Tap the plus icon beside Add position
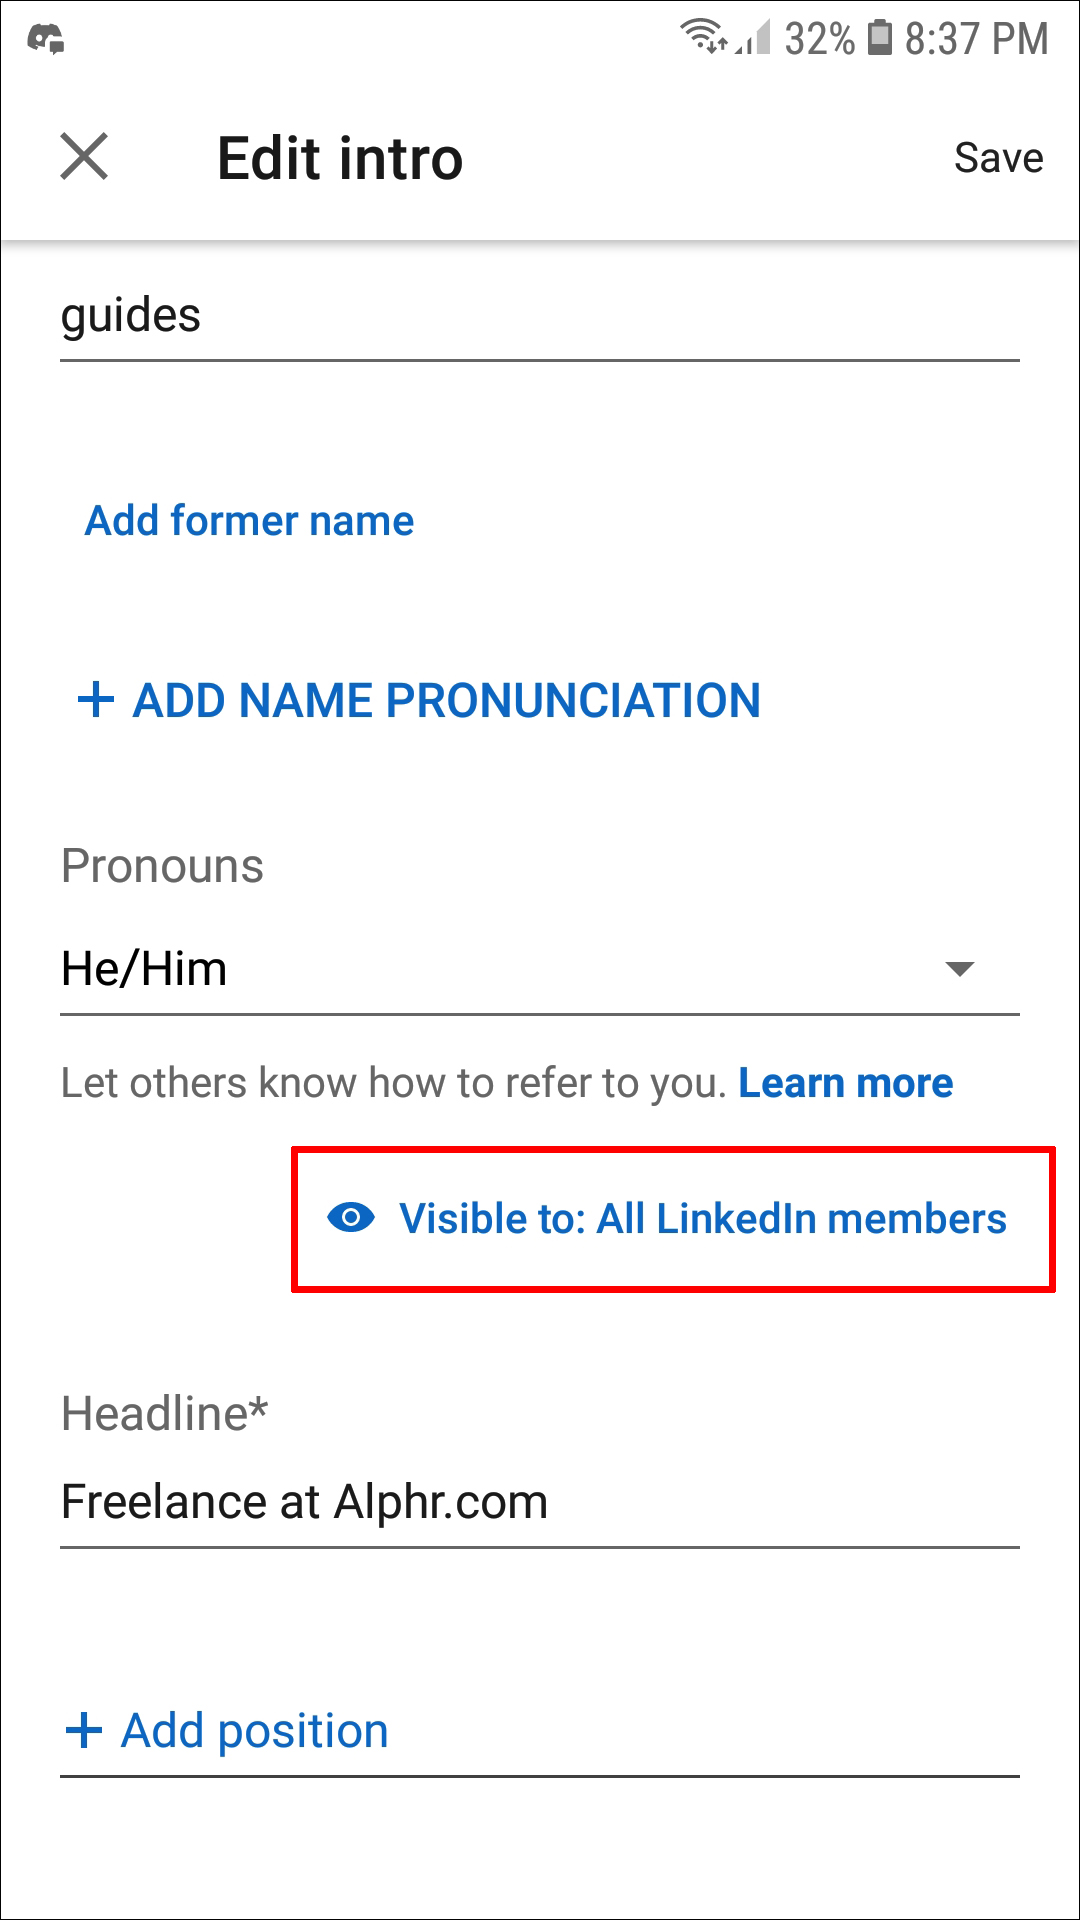This screenshot has height=1920, width=1080. pyautogui.click(x=84, y=1730)
